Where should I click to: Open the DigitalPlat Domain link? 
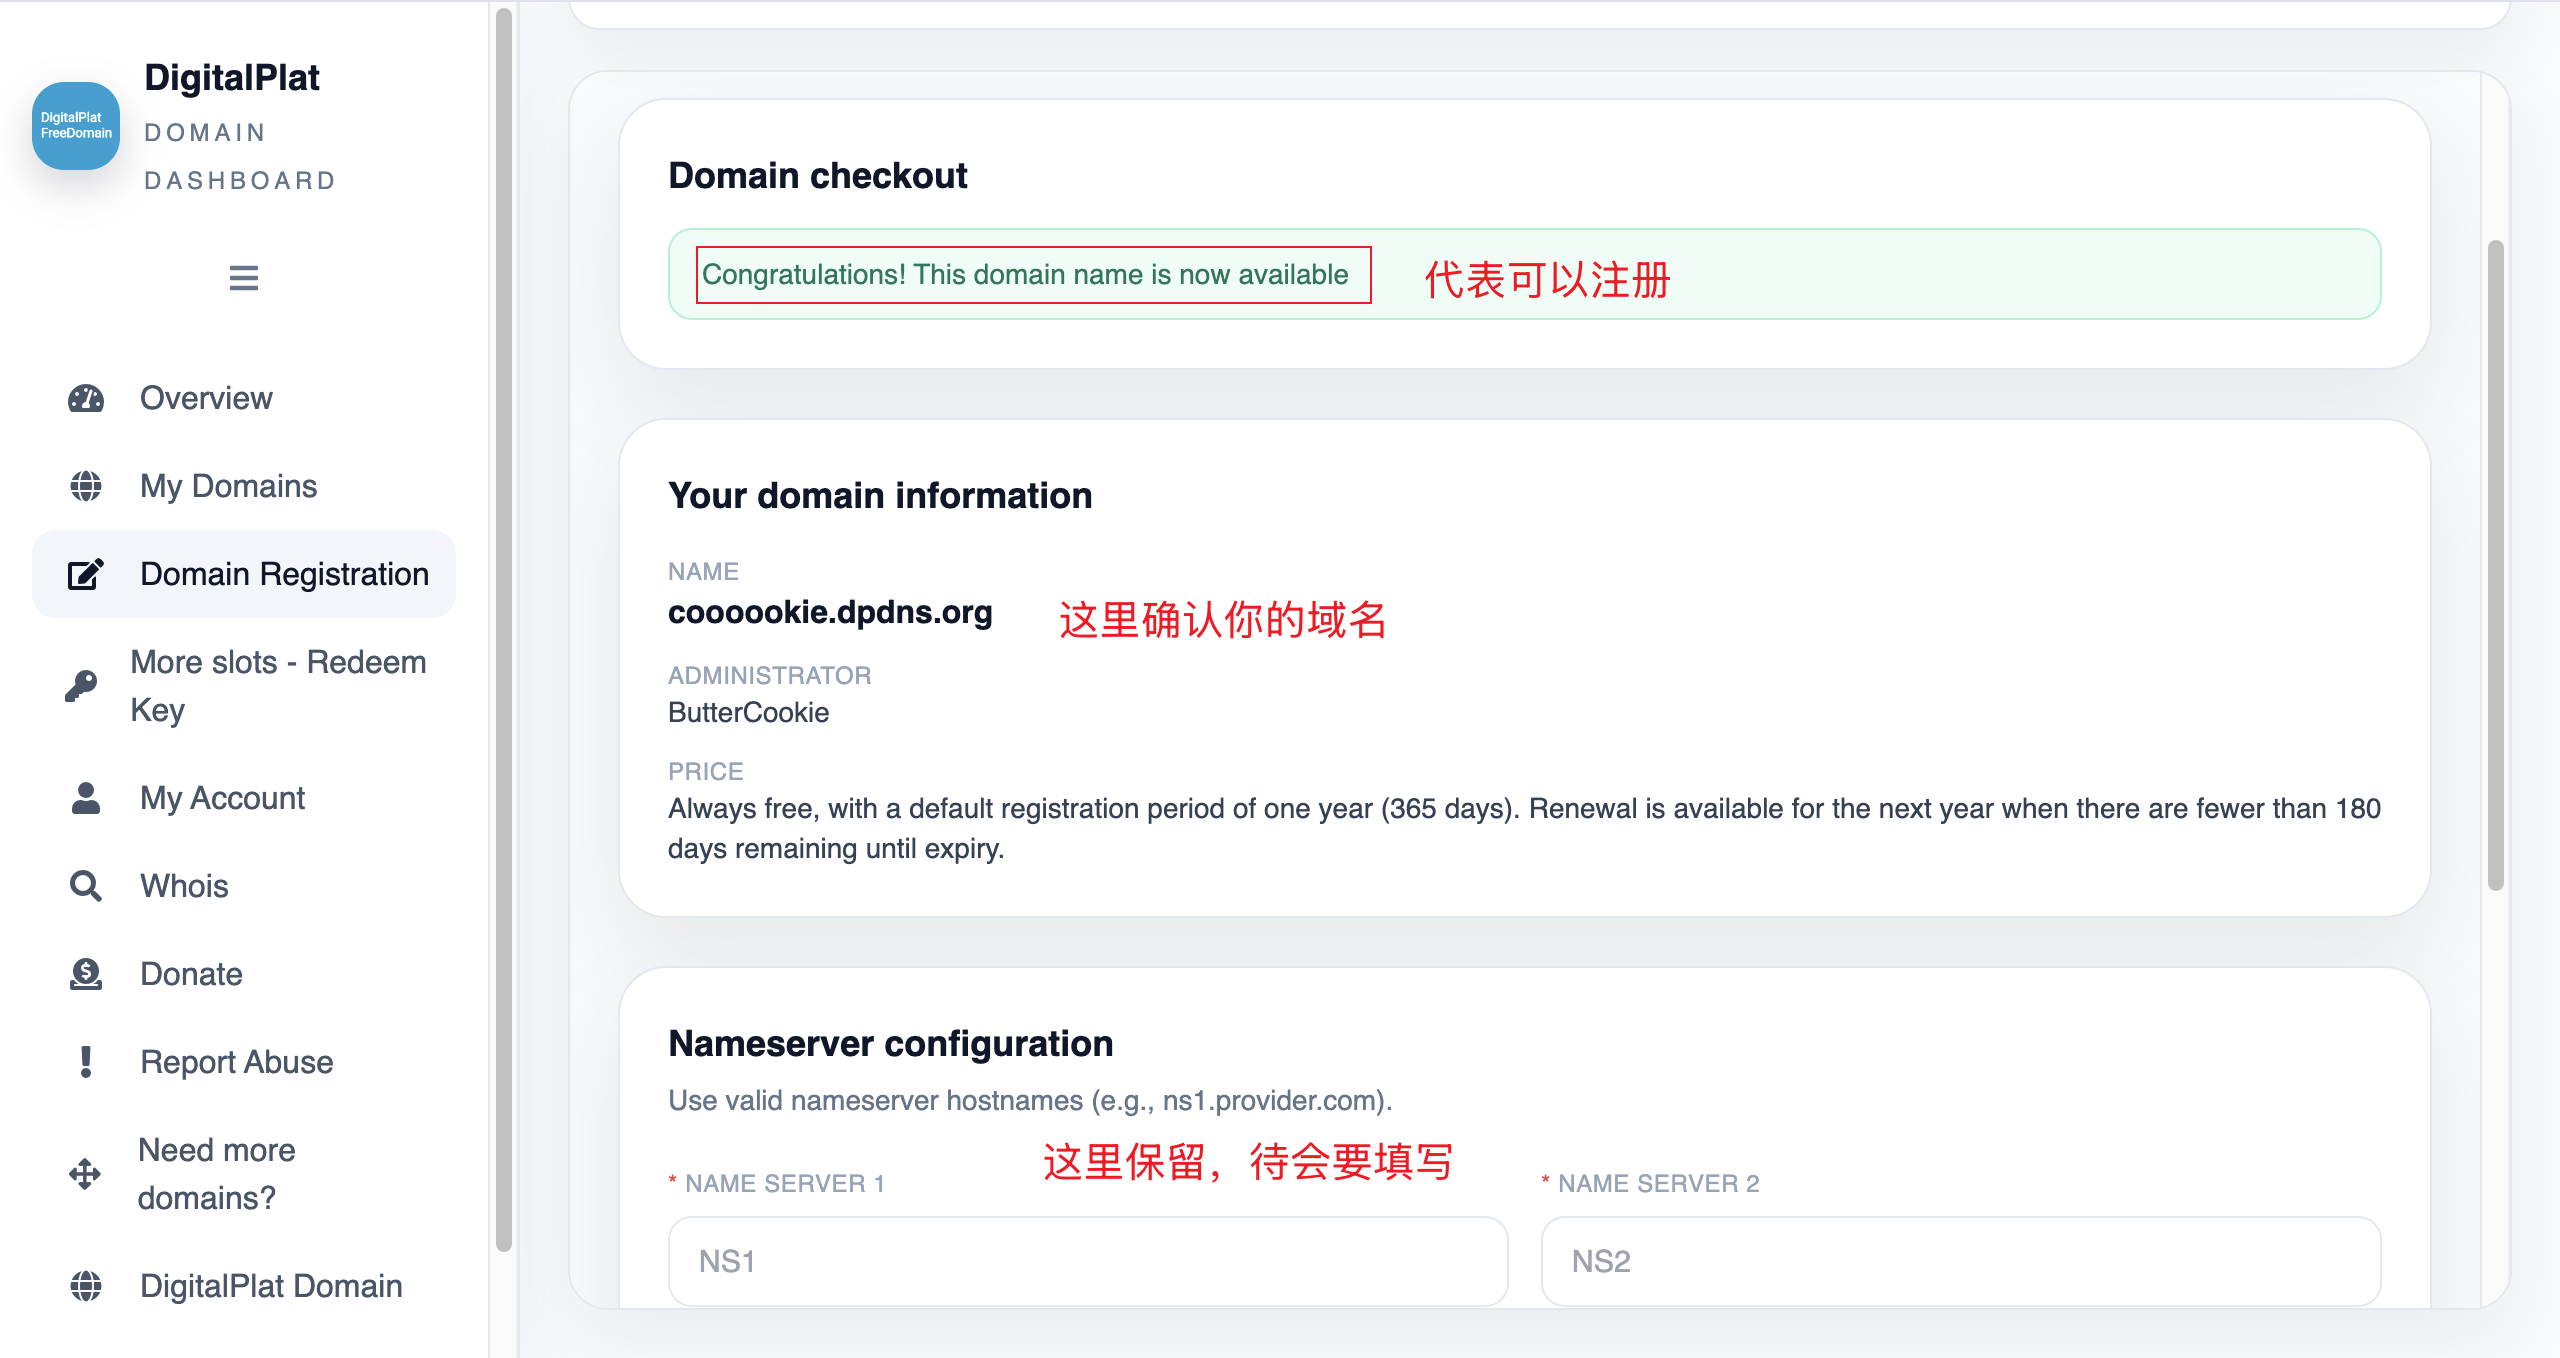tap(271, 1286)
